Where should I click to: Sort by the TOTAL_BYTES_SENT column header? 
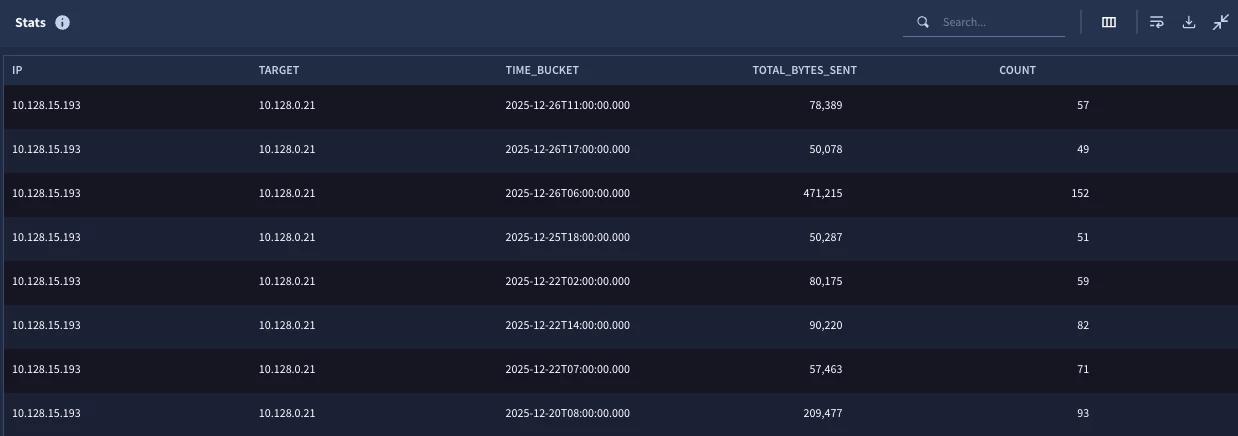(804, 70)
